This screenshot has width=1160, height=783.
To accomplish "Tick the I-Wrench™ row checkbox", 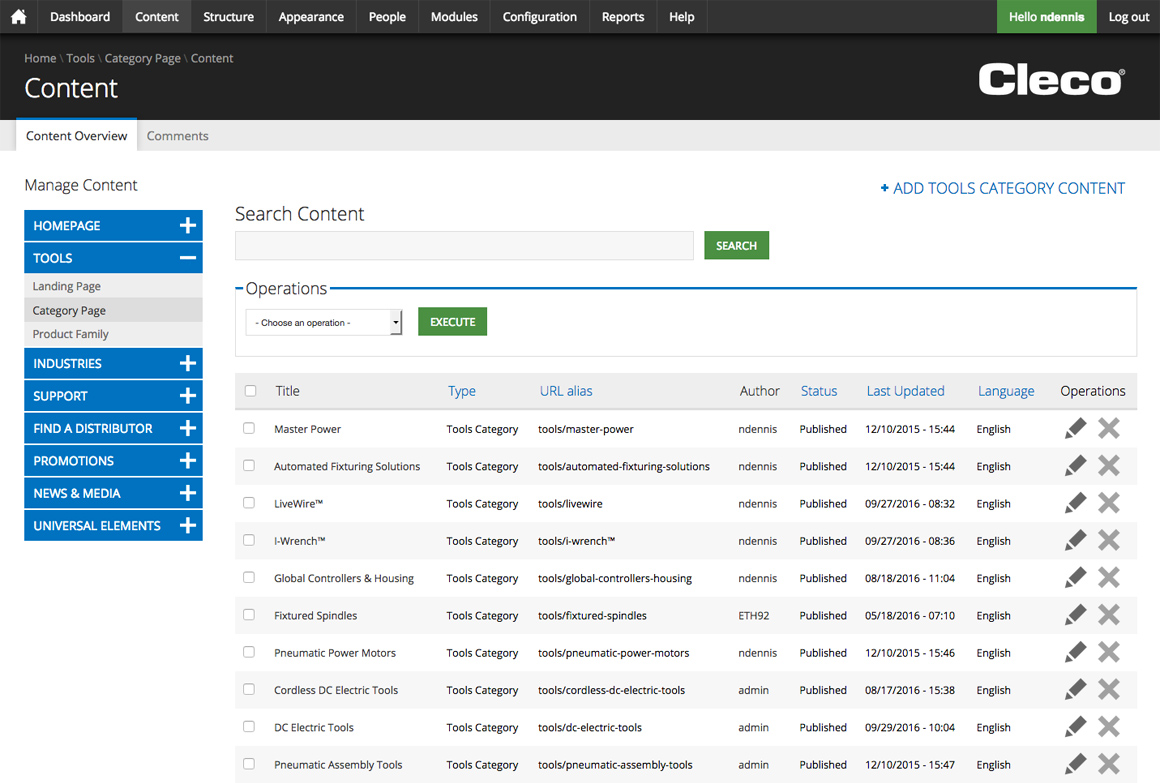I will (x=249, y=540).
